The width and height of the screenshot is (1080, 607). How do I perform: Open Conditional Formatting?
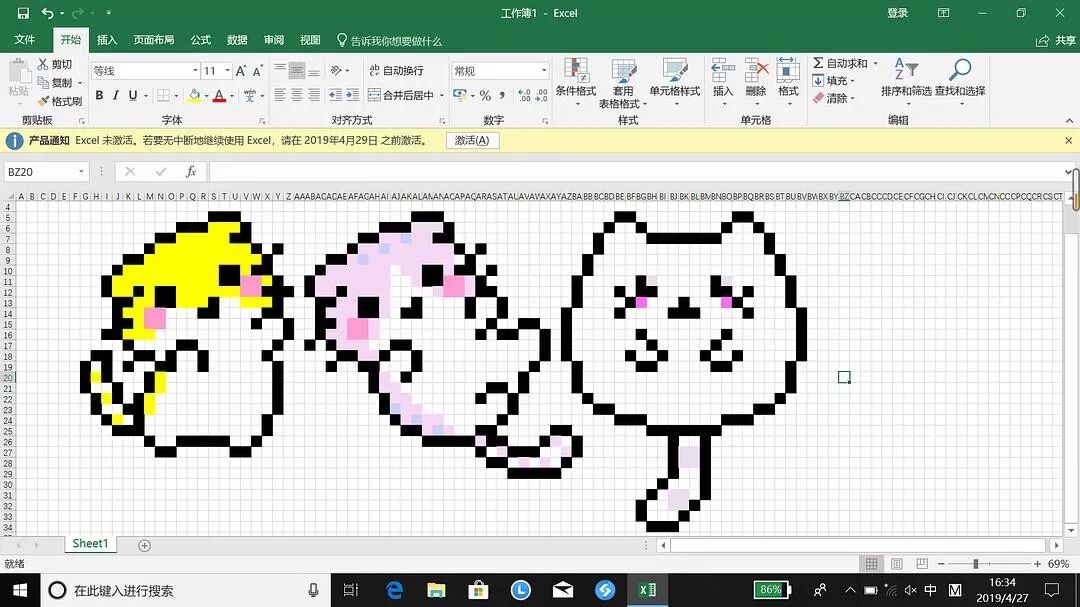coord(576,83)
